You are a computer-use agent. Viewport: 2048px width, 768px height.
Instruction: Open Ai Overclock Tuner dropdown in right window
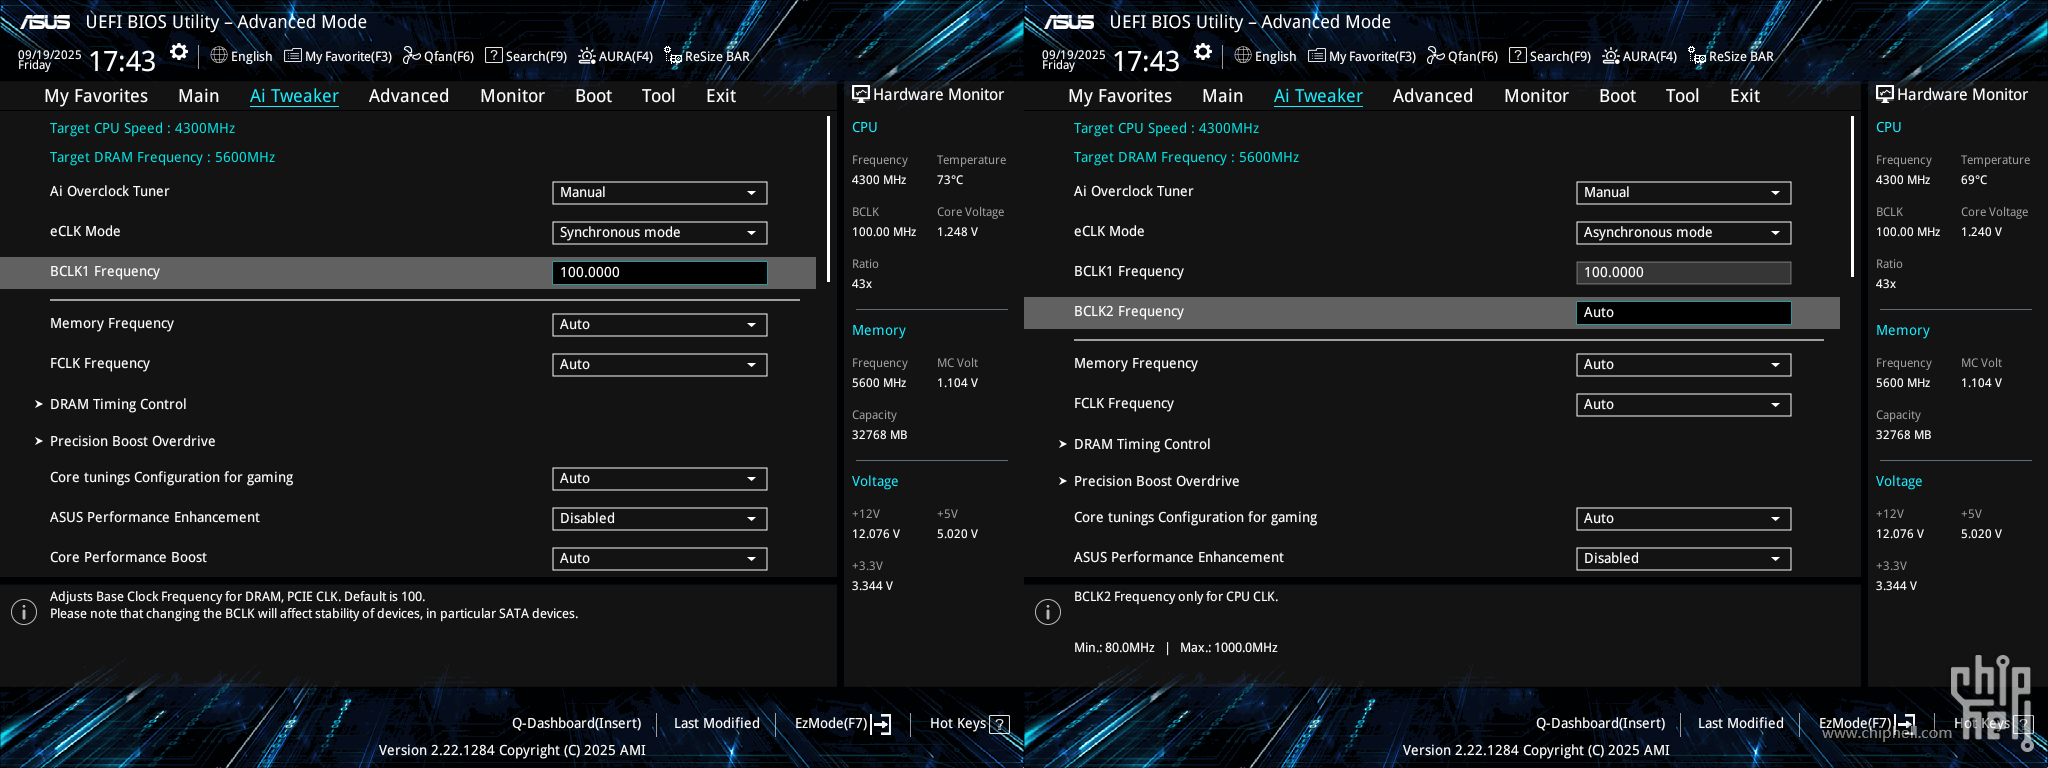point(1684,192)
